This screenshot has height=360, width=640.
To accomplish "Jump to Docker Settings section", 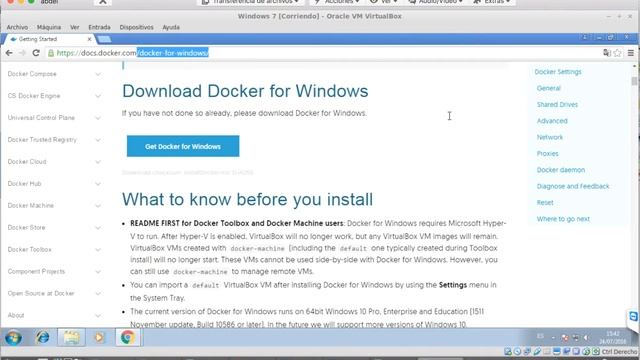I will tap(558, 72).
